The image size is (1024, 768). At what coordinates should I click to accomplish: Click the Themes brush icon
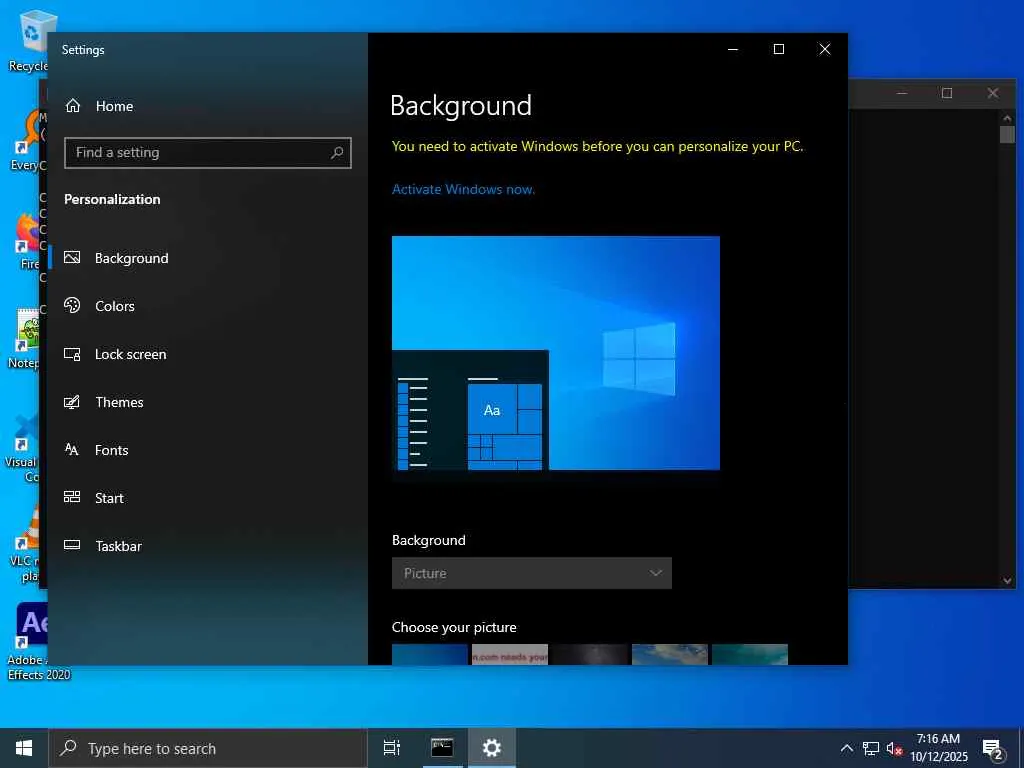point(72,402)
